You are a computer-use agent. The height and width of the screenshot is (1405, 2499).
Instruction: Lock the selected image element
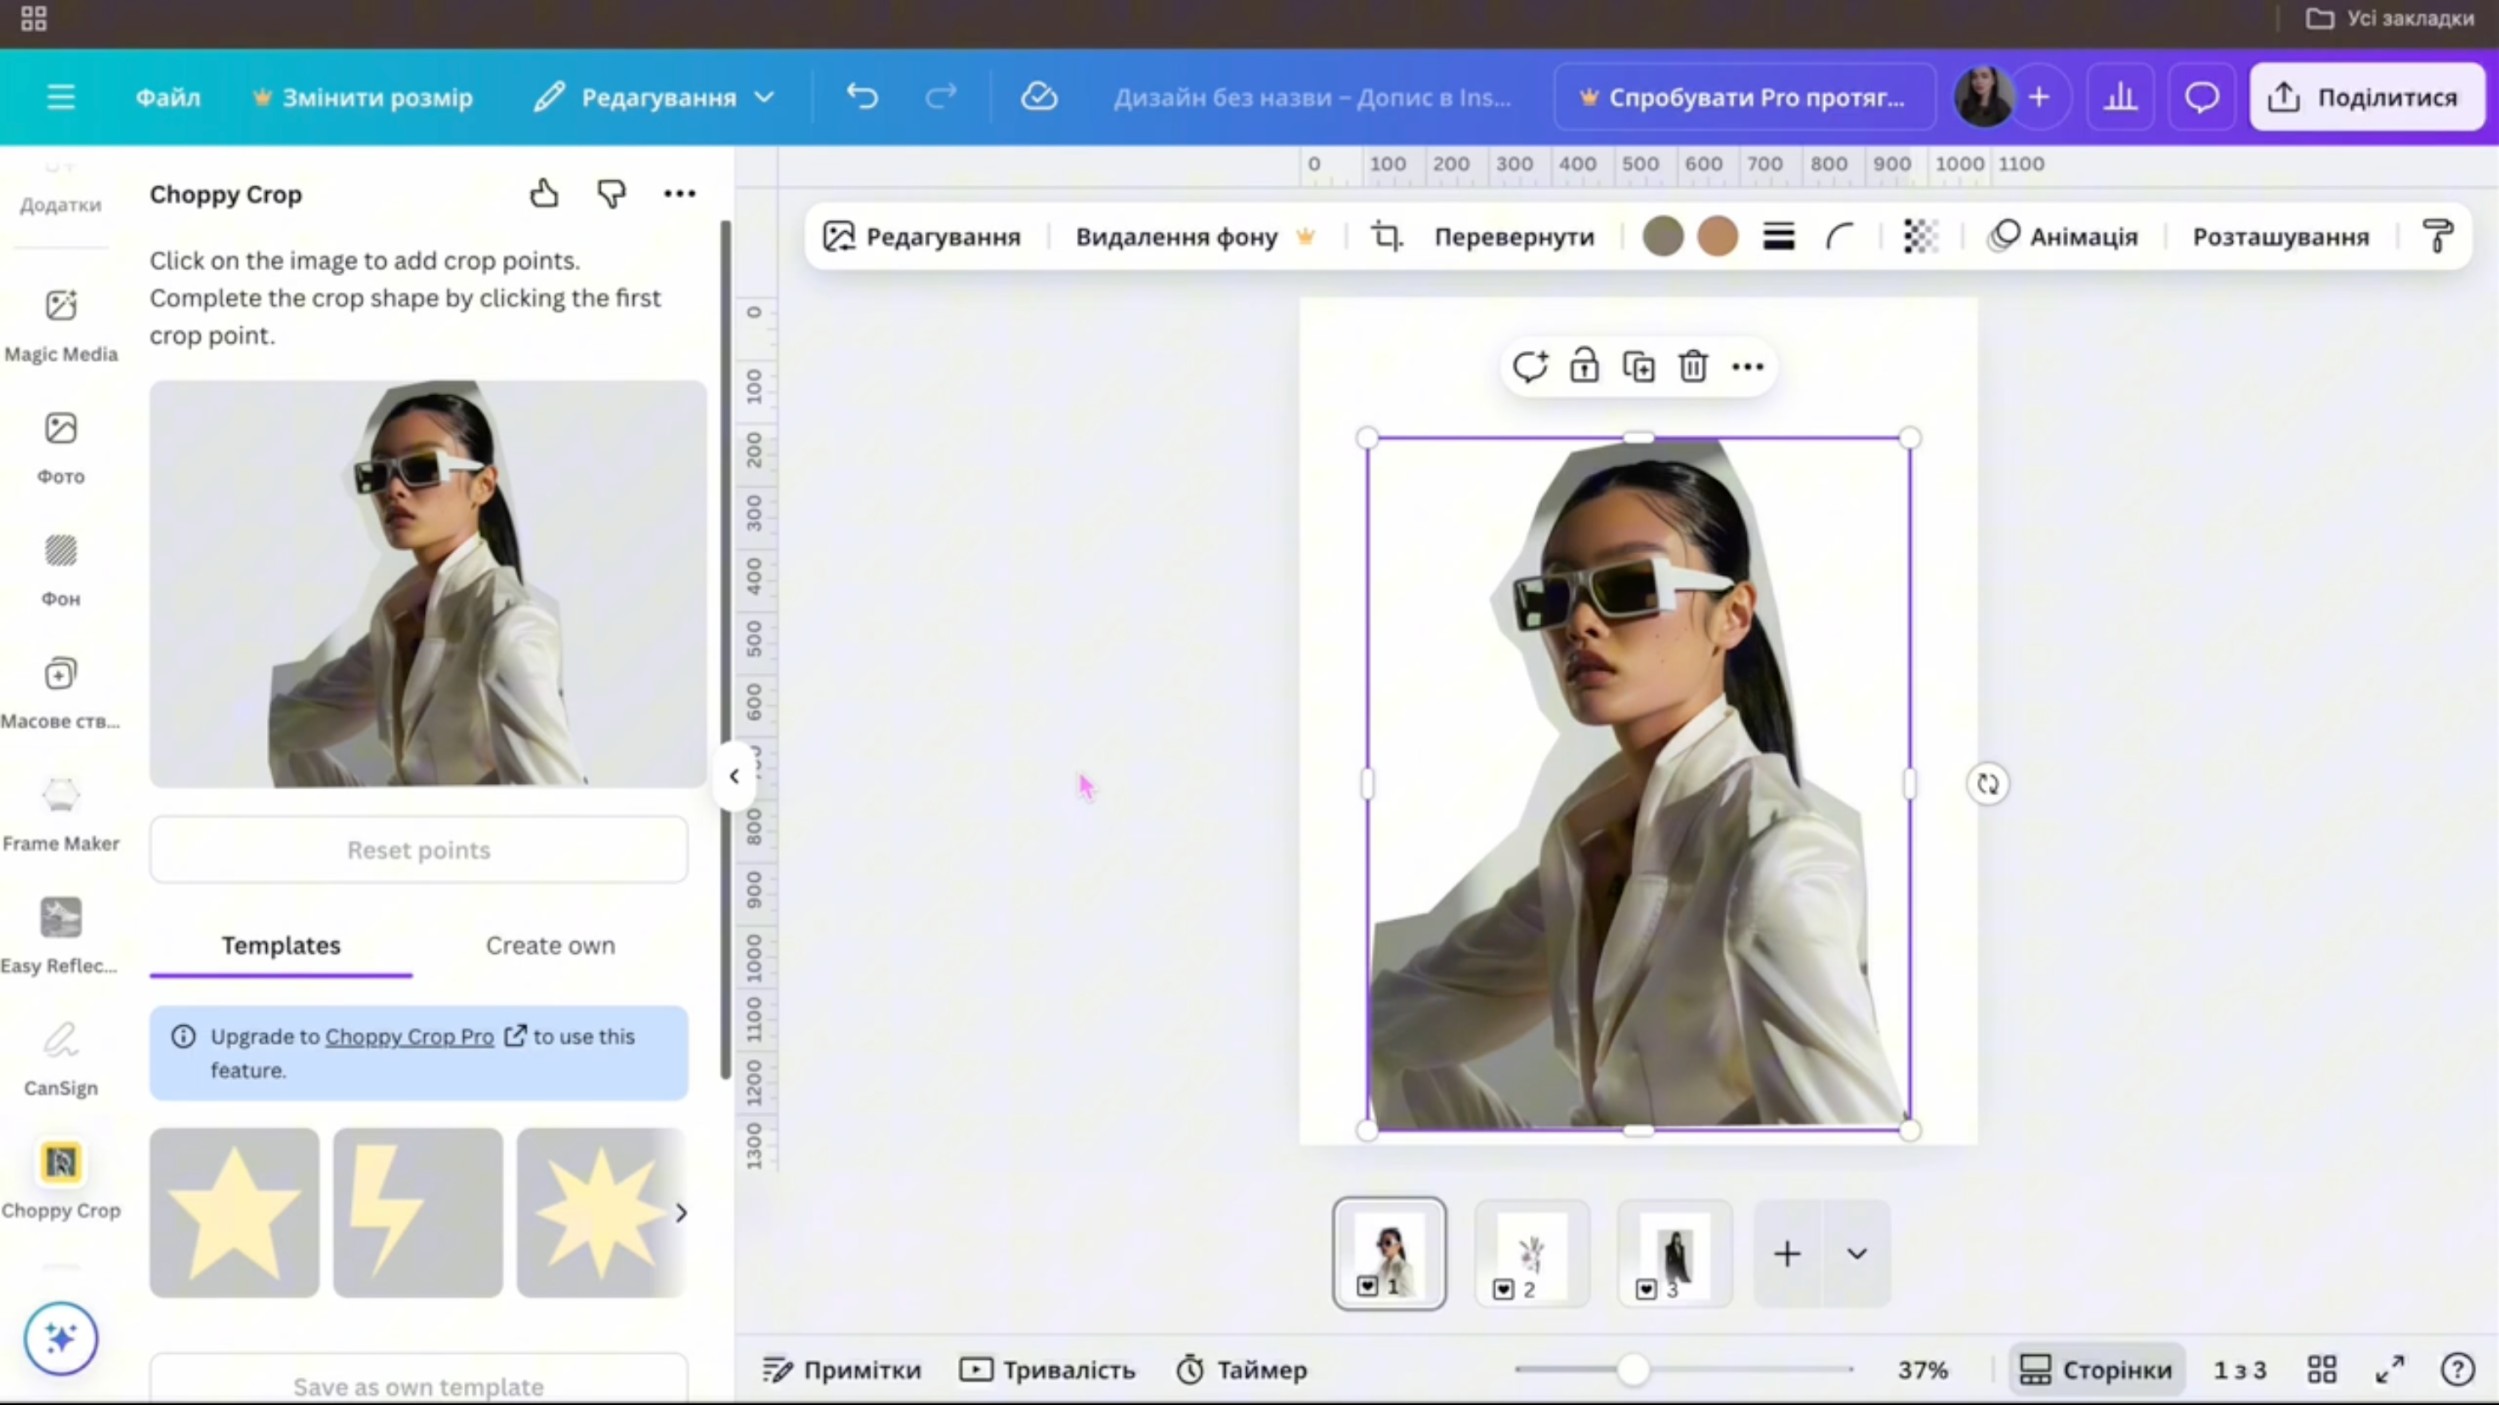[1584, 367]
